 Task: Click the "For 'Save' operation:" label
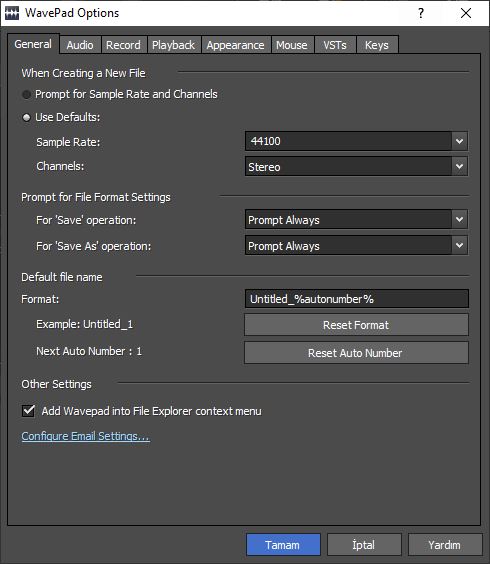86,220
